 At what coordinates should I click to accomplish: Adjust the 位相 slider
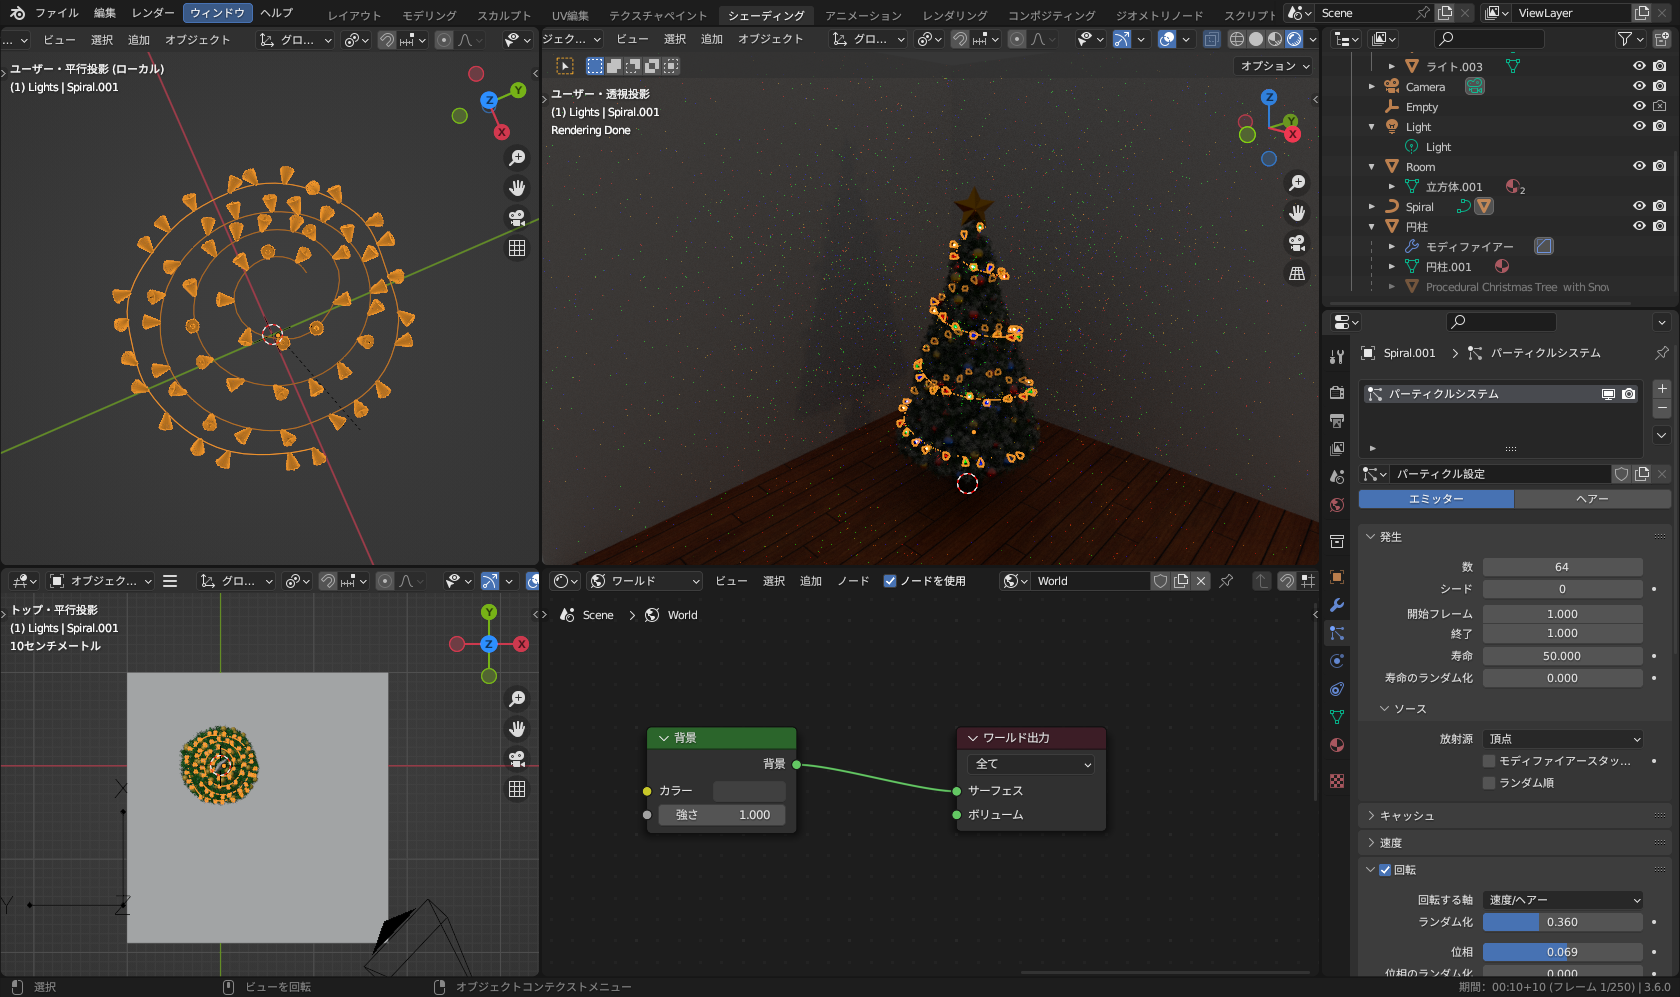click(1563, 952)
